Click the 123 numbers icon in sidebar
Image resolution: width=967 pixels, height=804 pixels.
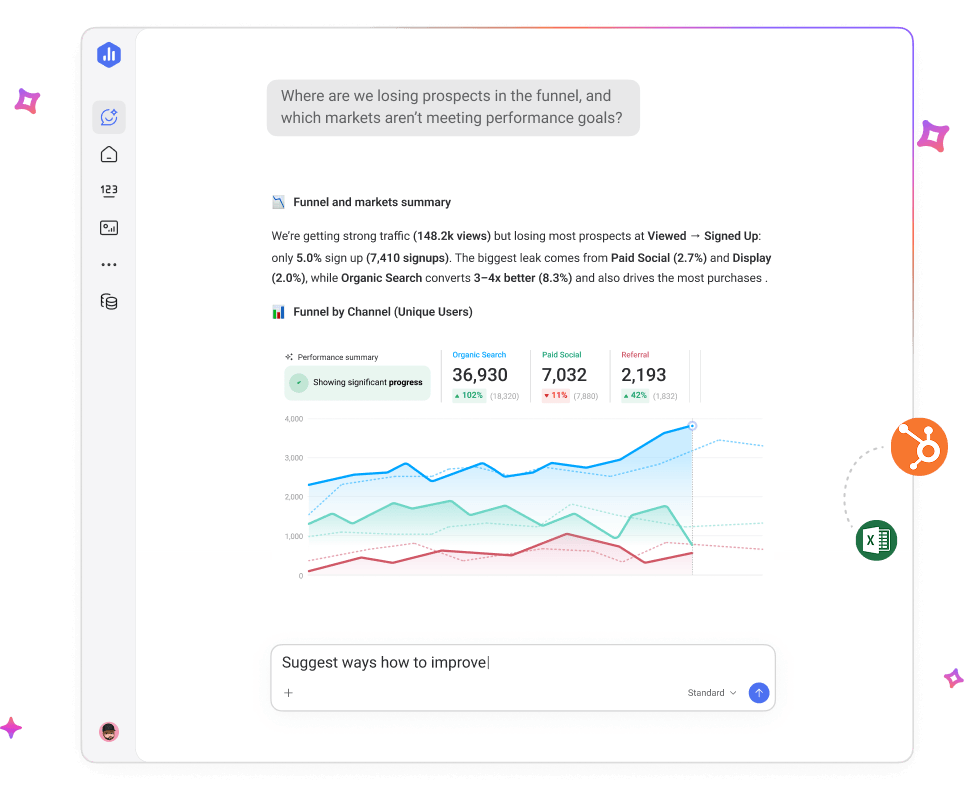(x=108, y=190)
